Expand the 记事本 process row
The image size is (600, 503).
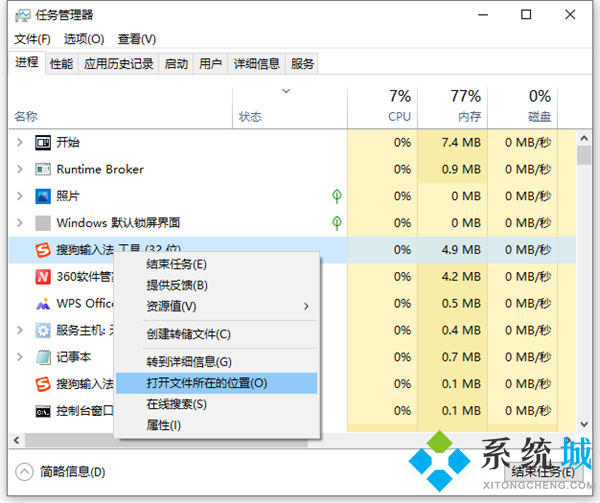pyautogui.click(x=20, y=357)
